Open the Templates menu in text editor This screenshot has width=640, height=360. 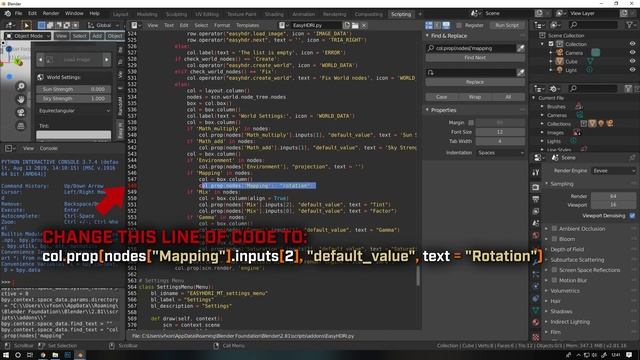(x=248, y=25)
